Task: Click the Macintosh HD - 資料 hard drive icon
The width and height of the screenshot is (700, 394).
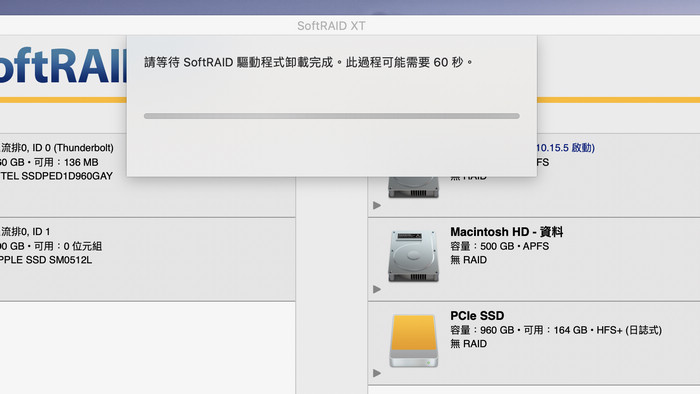Action: (413, 256)
